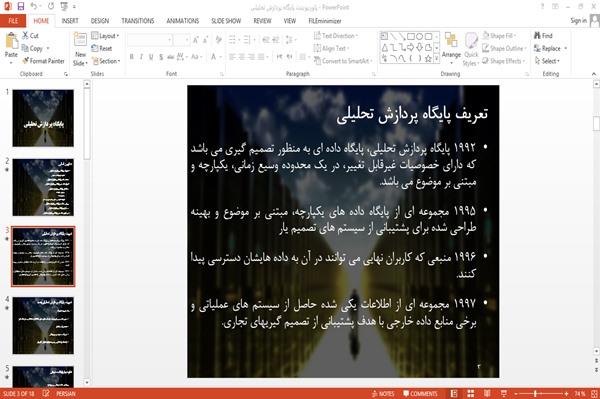The width and height of the screenshot is (600, 399).
Task: Open Shape Fill dropdown
Action: (499, 36)
